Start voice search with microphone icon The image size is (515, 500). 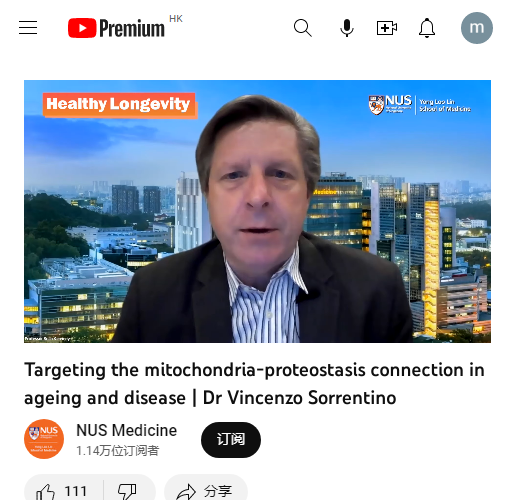point(347,28)
